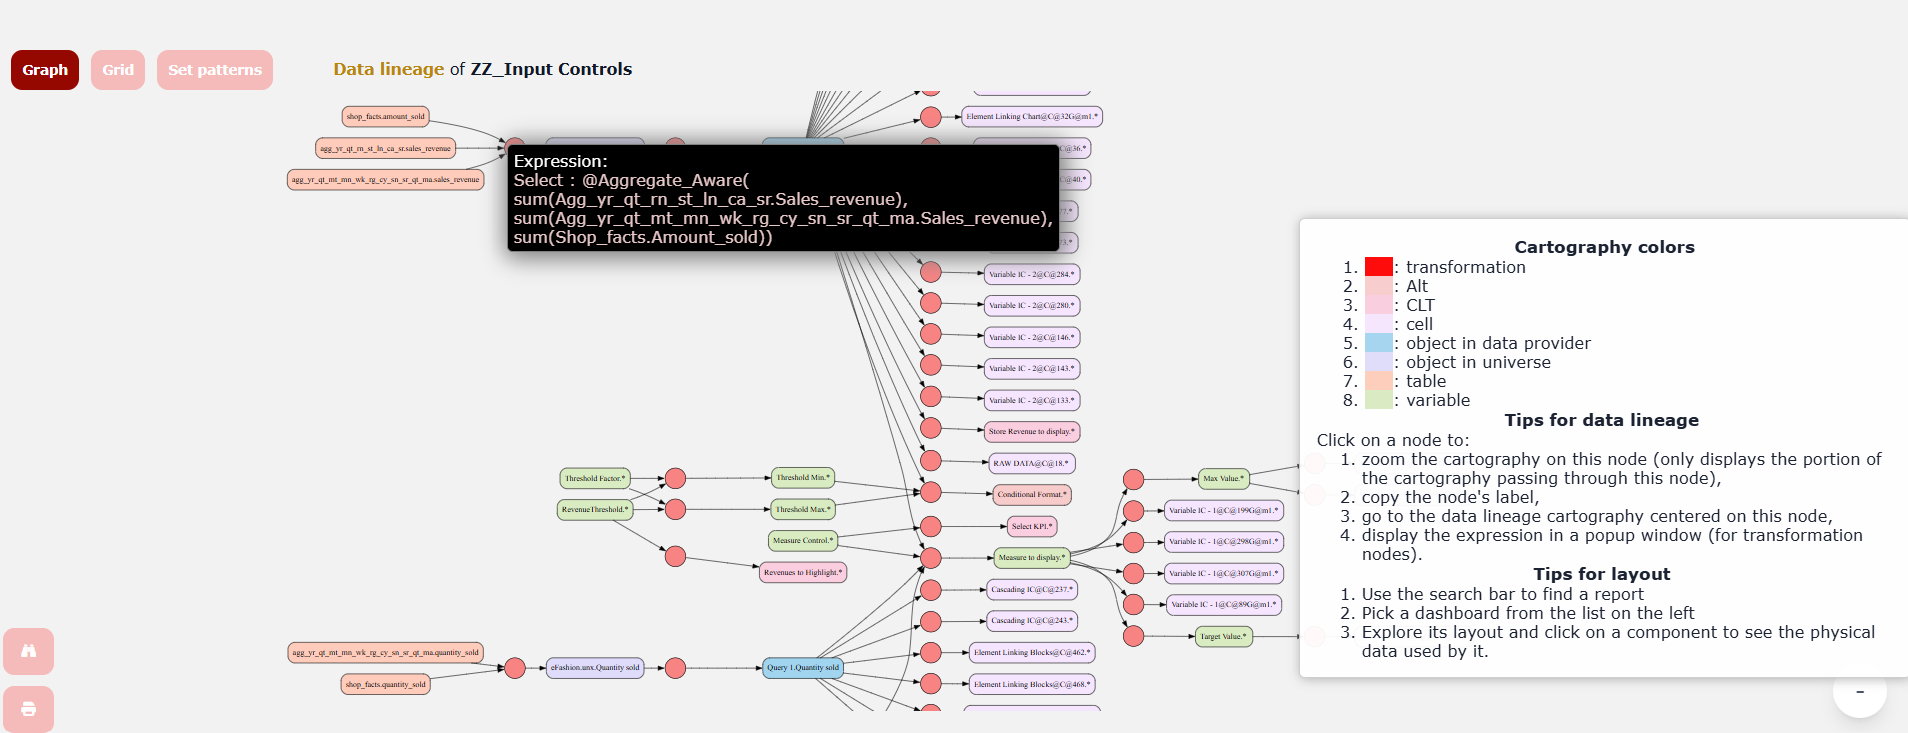Click the Query 1.Quantity sold data provider node
The width and height of the screenshot is (1908, 733).
pyautogui.click(x=803, y=667)
